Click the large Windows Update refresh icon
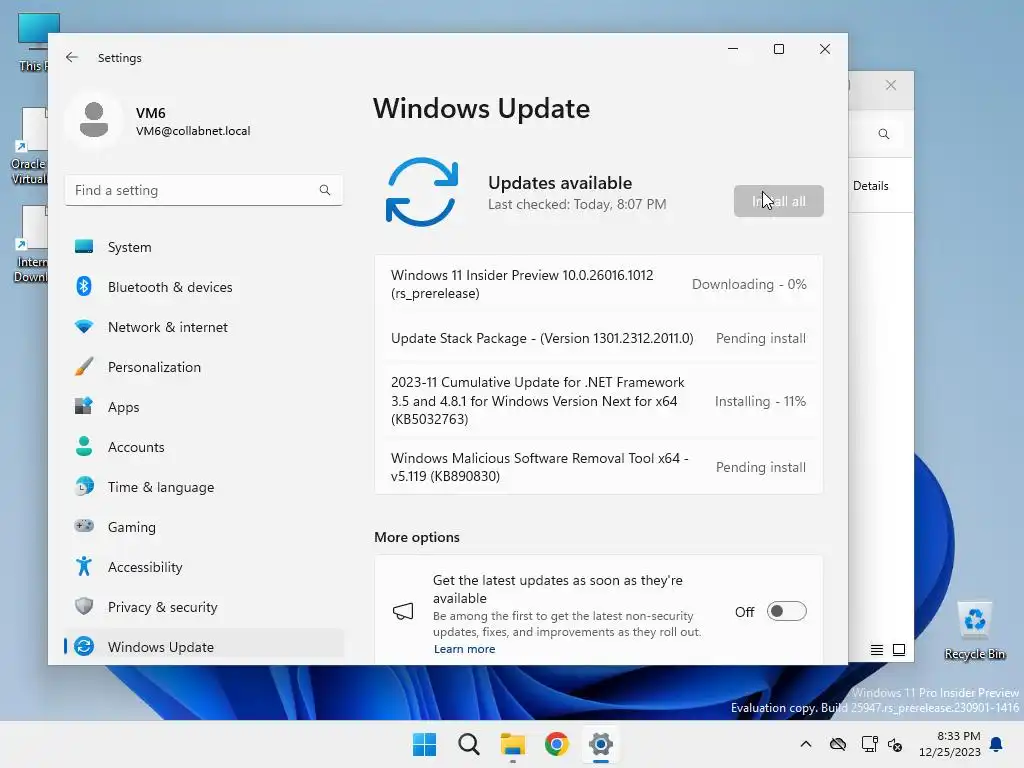Viewport: 1024px width, 768px height. tap(422, 192)
